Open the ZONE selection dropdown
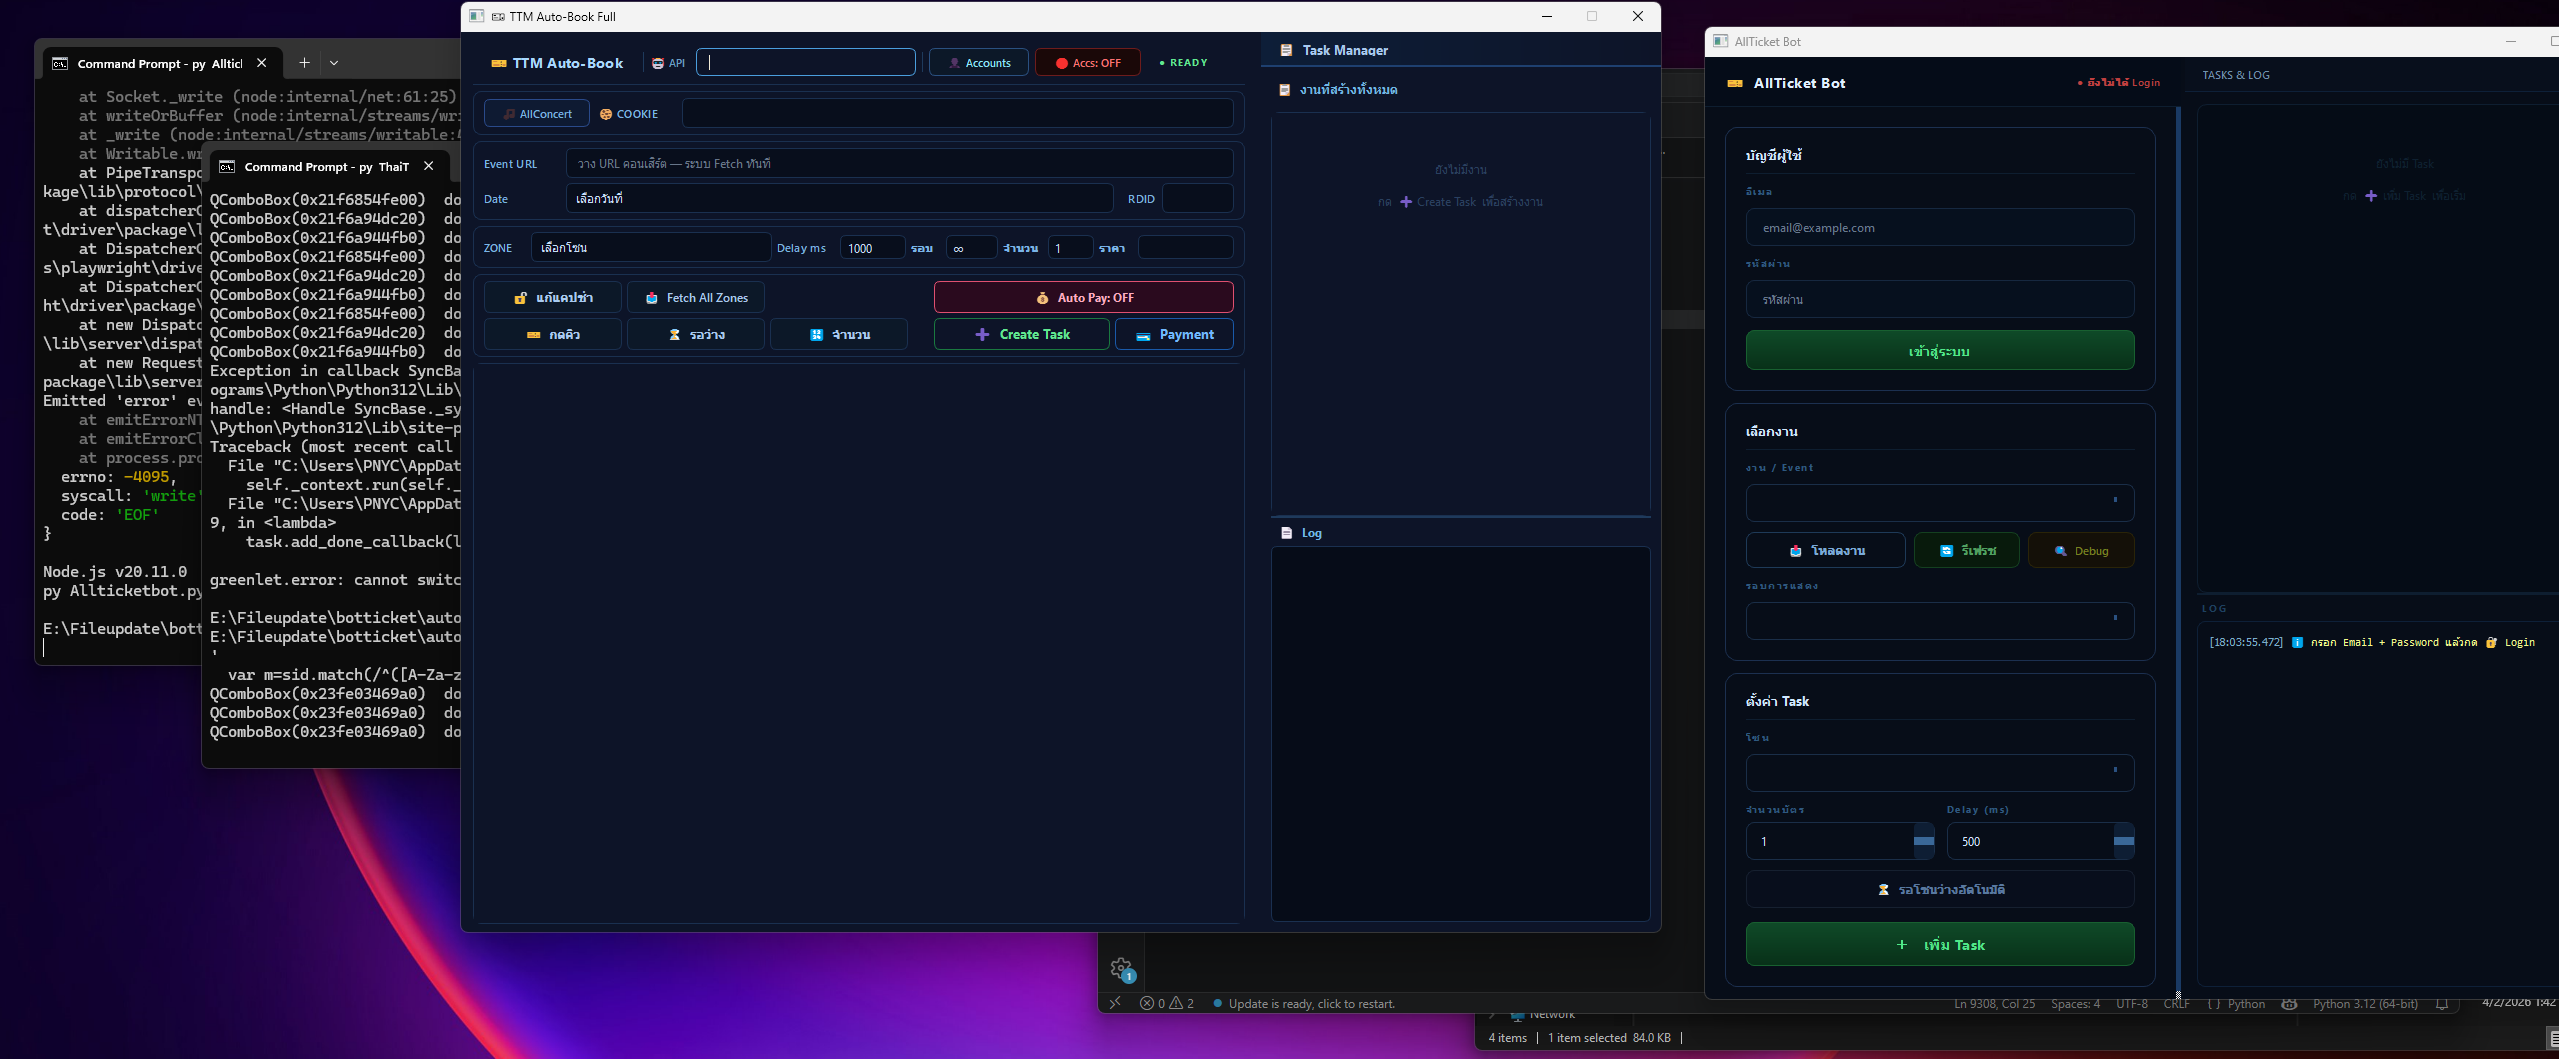This screenshot has width=2559, height=1059. coord(650,248)
